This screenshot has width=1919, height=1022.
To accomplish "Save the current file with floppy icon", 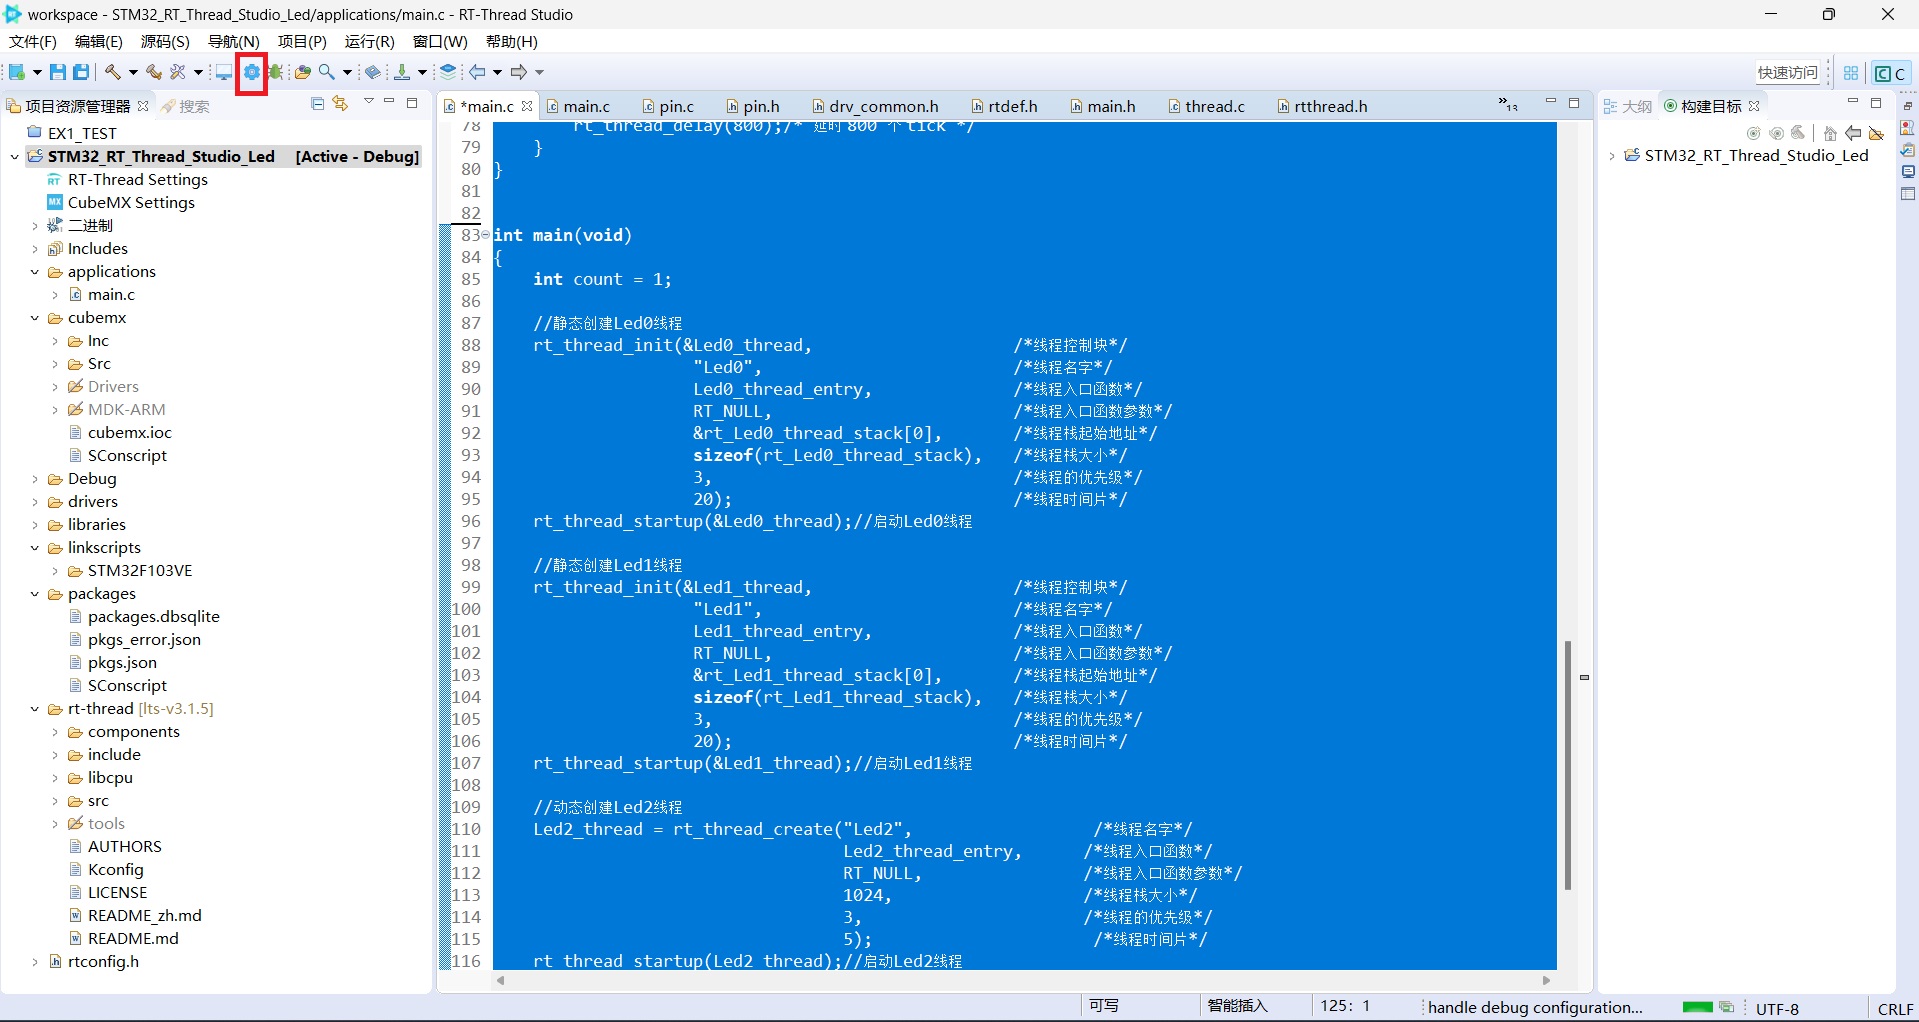I will 58,72.
